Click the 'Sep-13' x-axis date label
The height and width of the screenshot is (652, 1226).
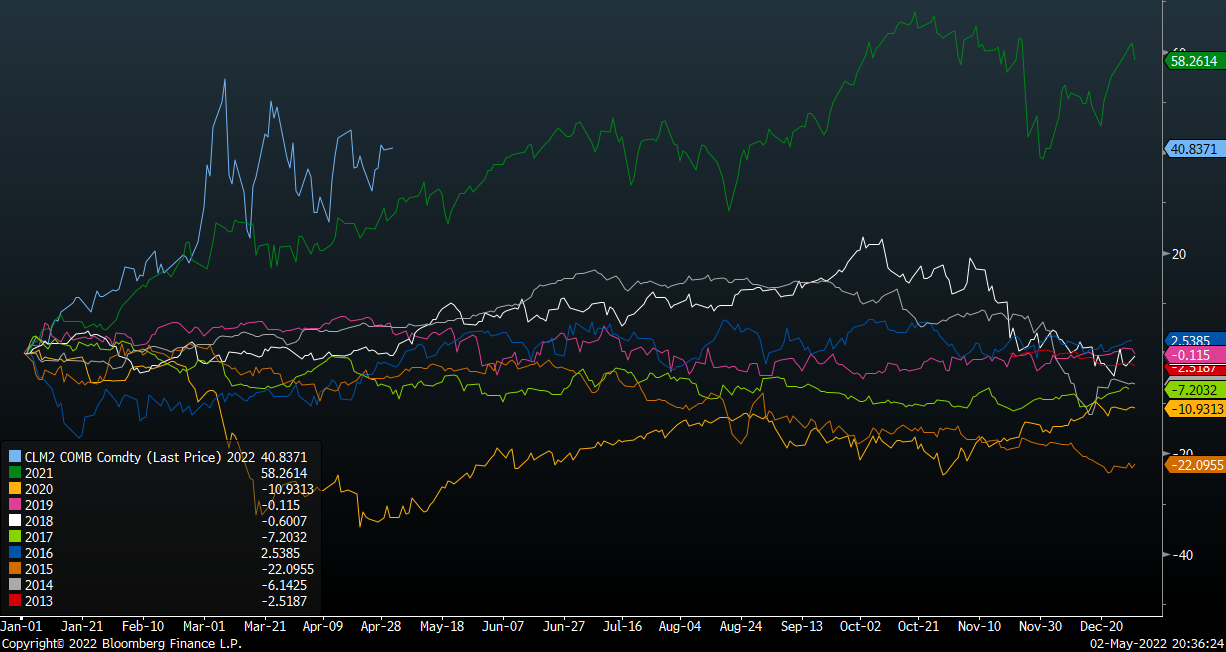(801, 626)
